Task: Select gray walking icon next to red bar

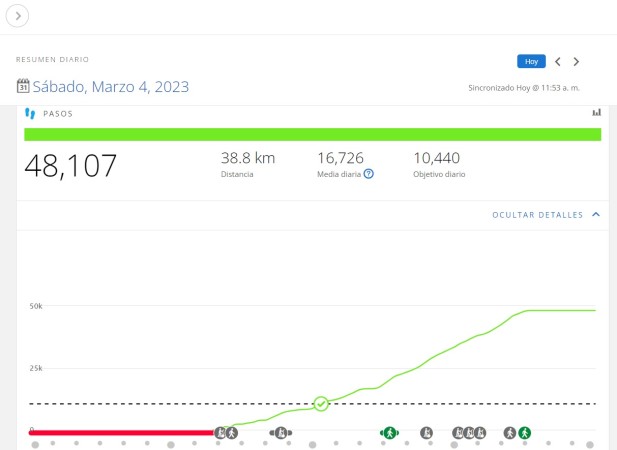Action: pyautogui.click(x=232, y=433)
